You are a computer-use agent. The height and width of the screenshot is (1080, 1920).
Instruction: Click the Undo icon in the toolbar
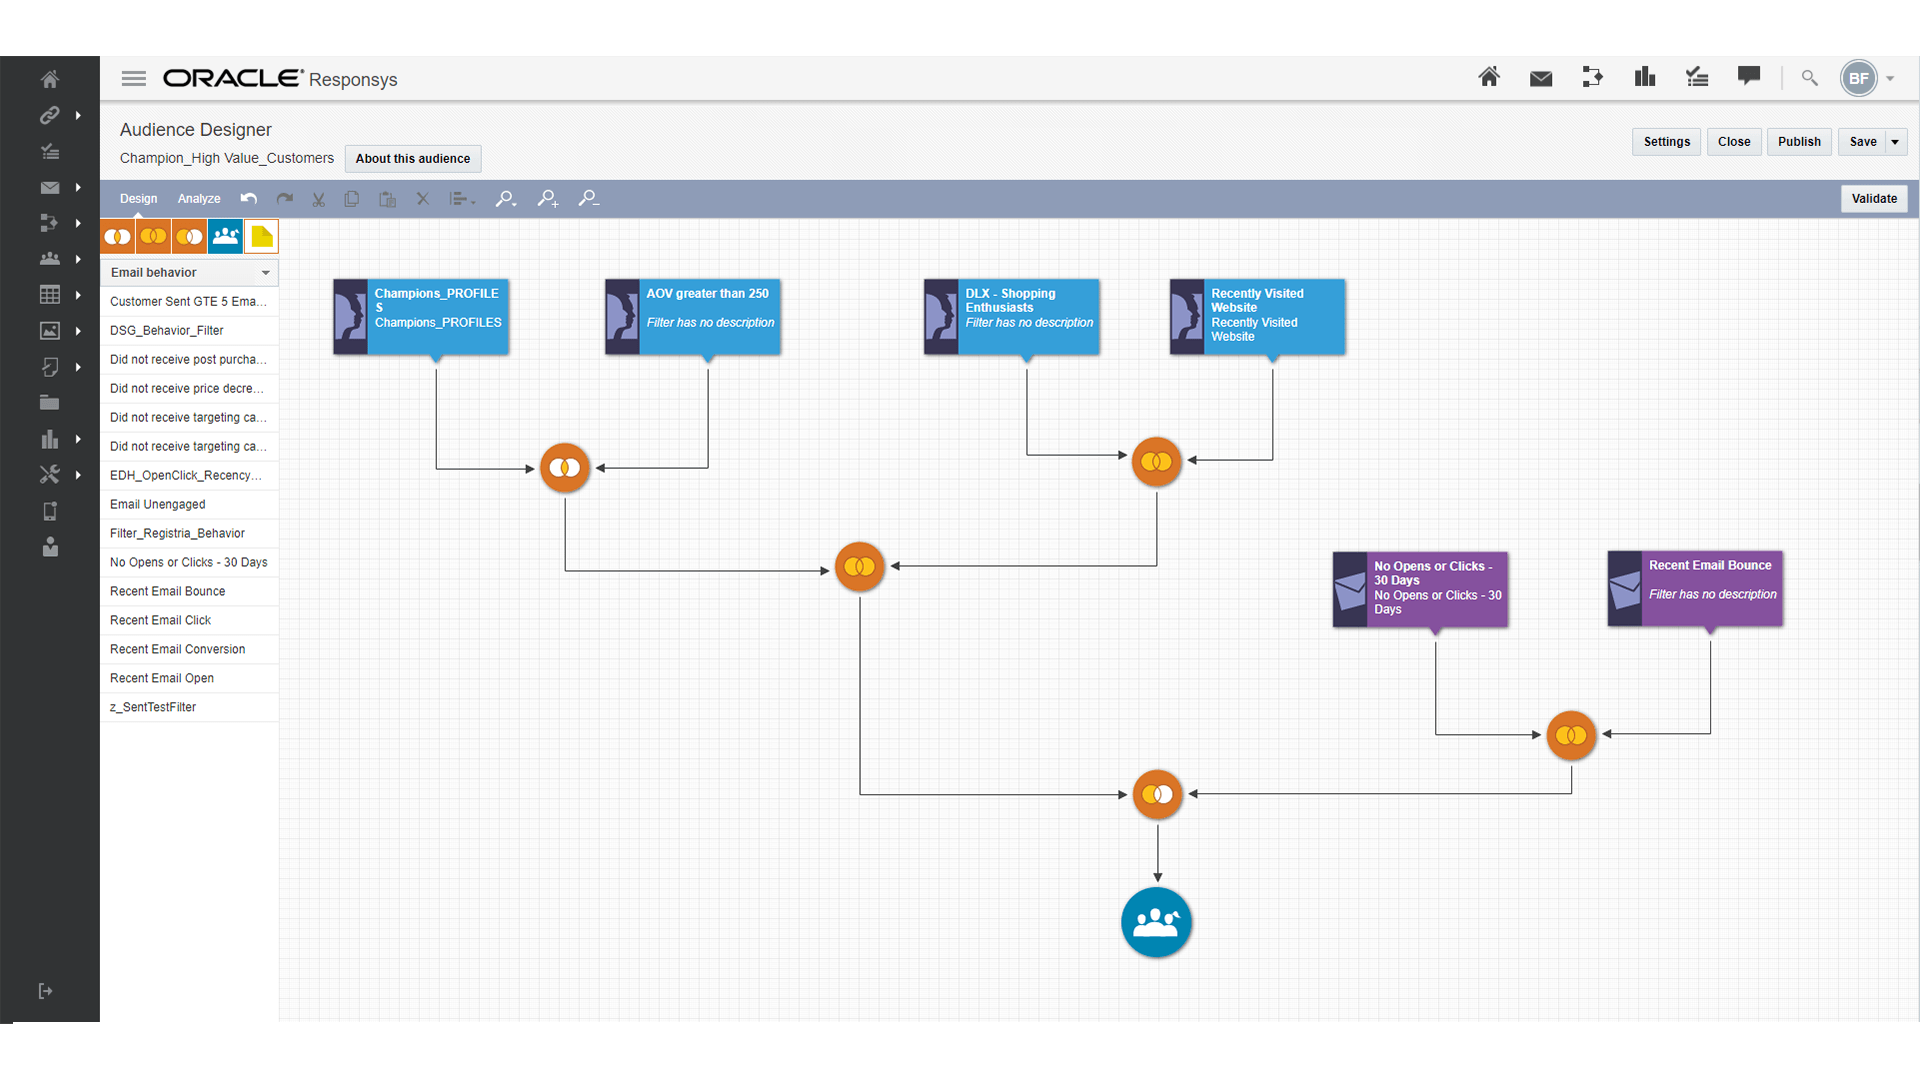[249, 199]
